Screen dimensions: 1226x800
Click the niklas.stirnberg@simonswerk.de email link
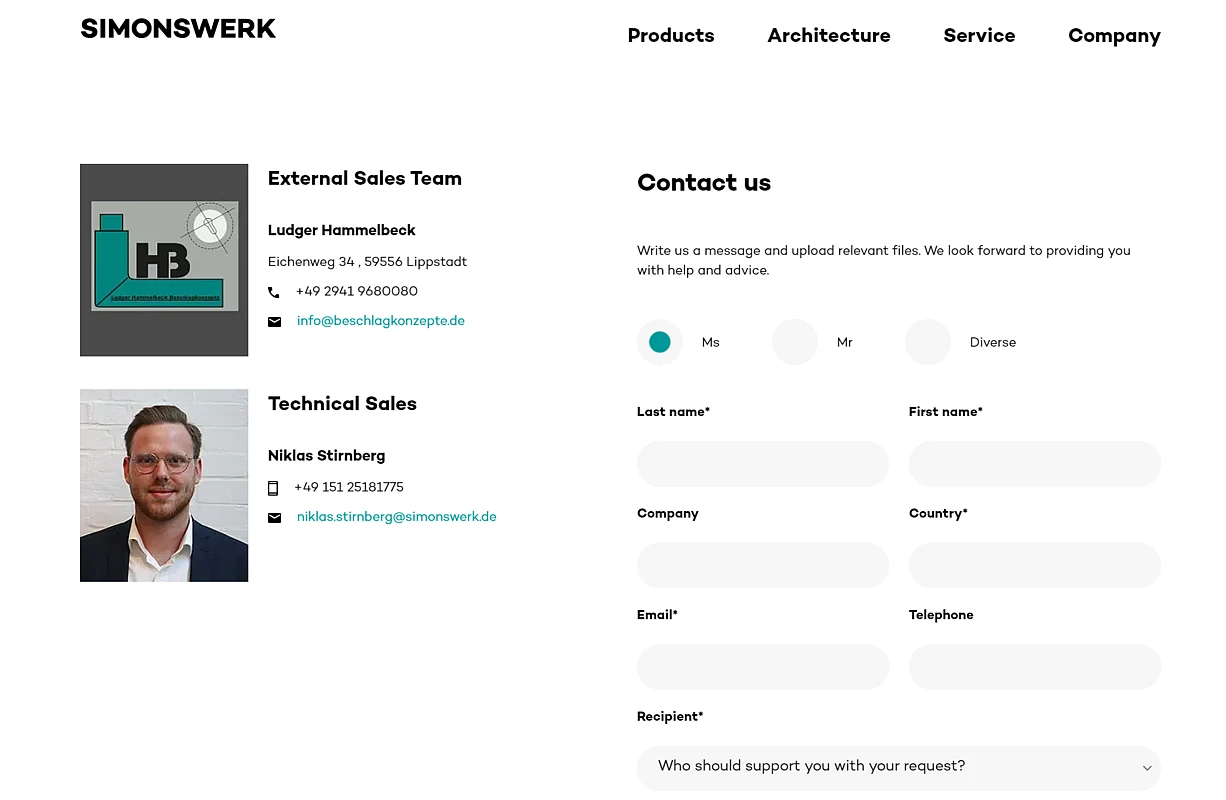(x=397, y=517)
